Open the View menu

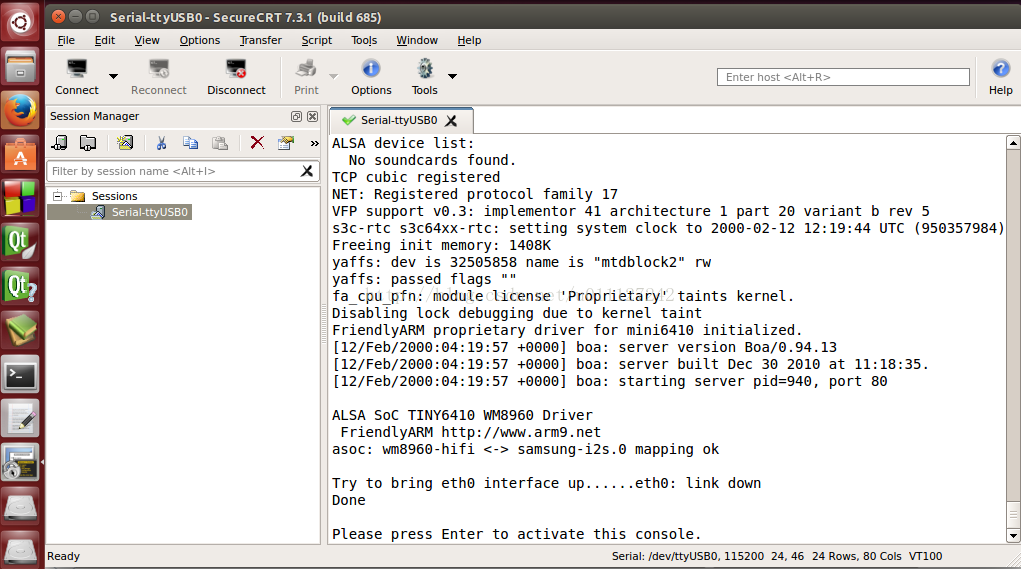point(147,40)
